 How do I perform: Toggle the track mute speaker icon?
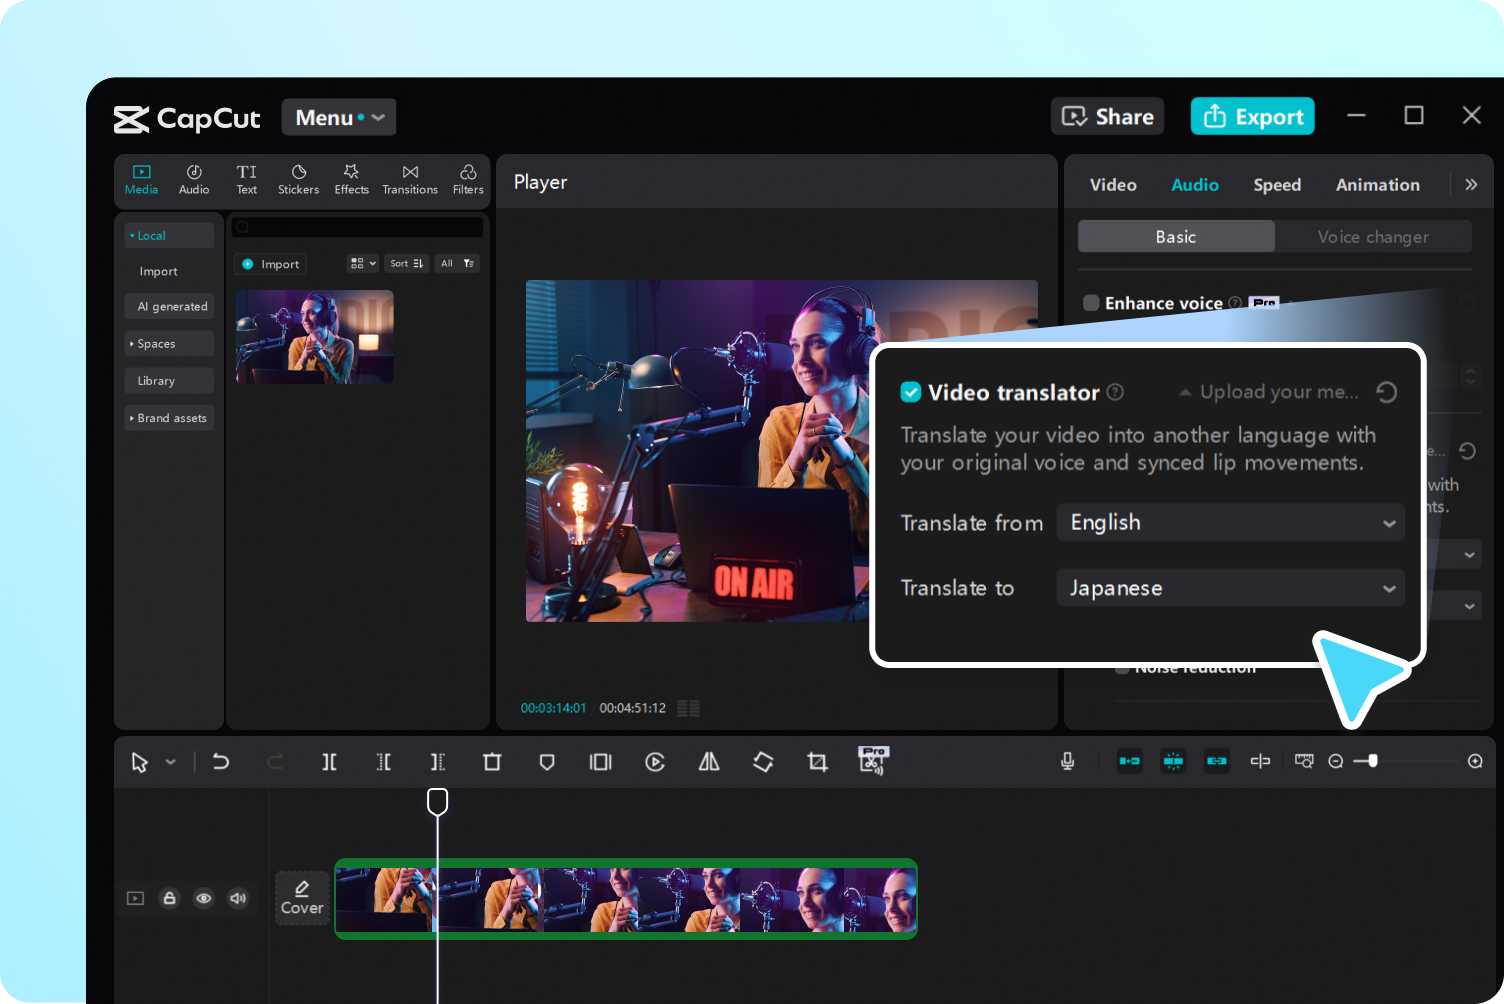point(238,898)
